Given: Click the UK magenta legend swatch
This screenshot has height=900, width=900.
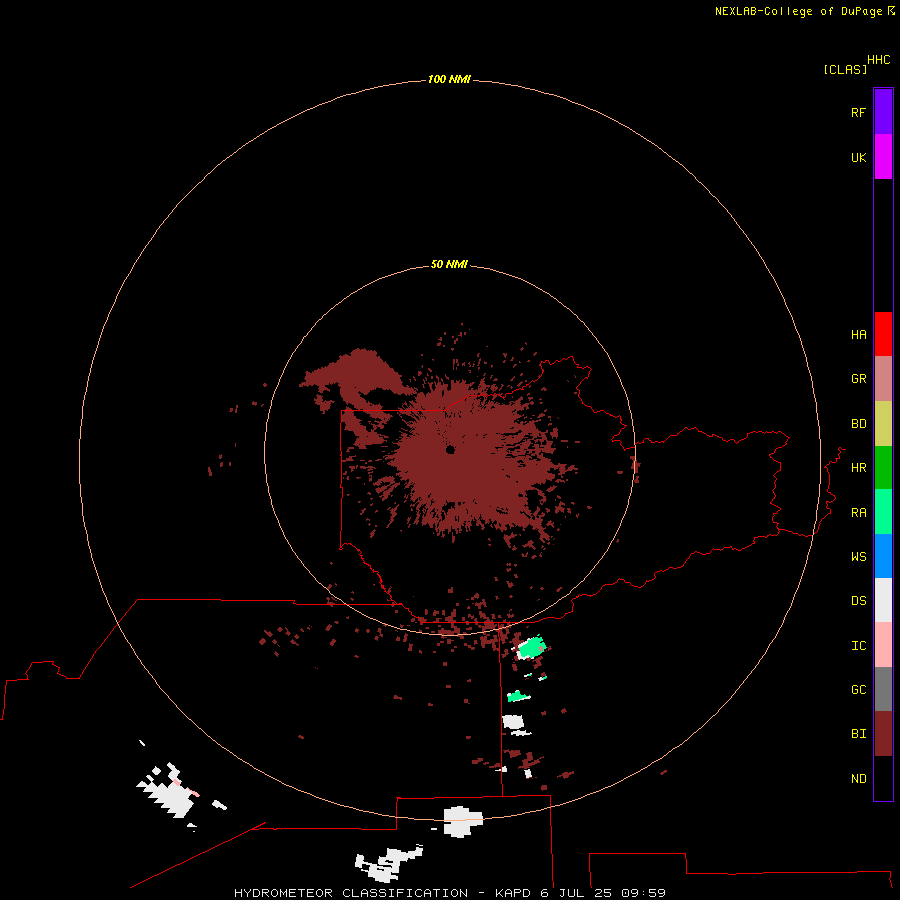Looking at the screenshot, I should (x=883, y=157).
